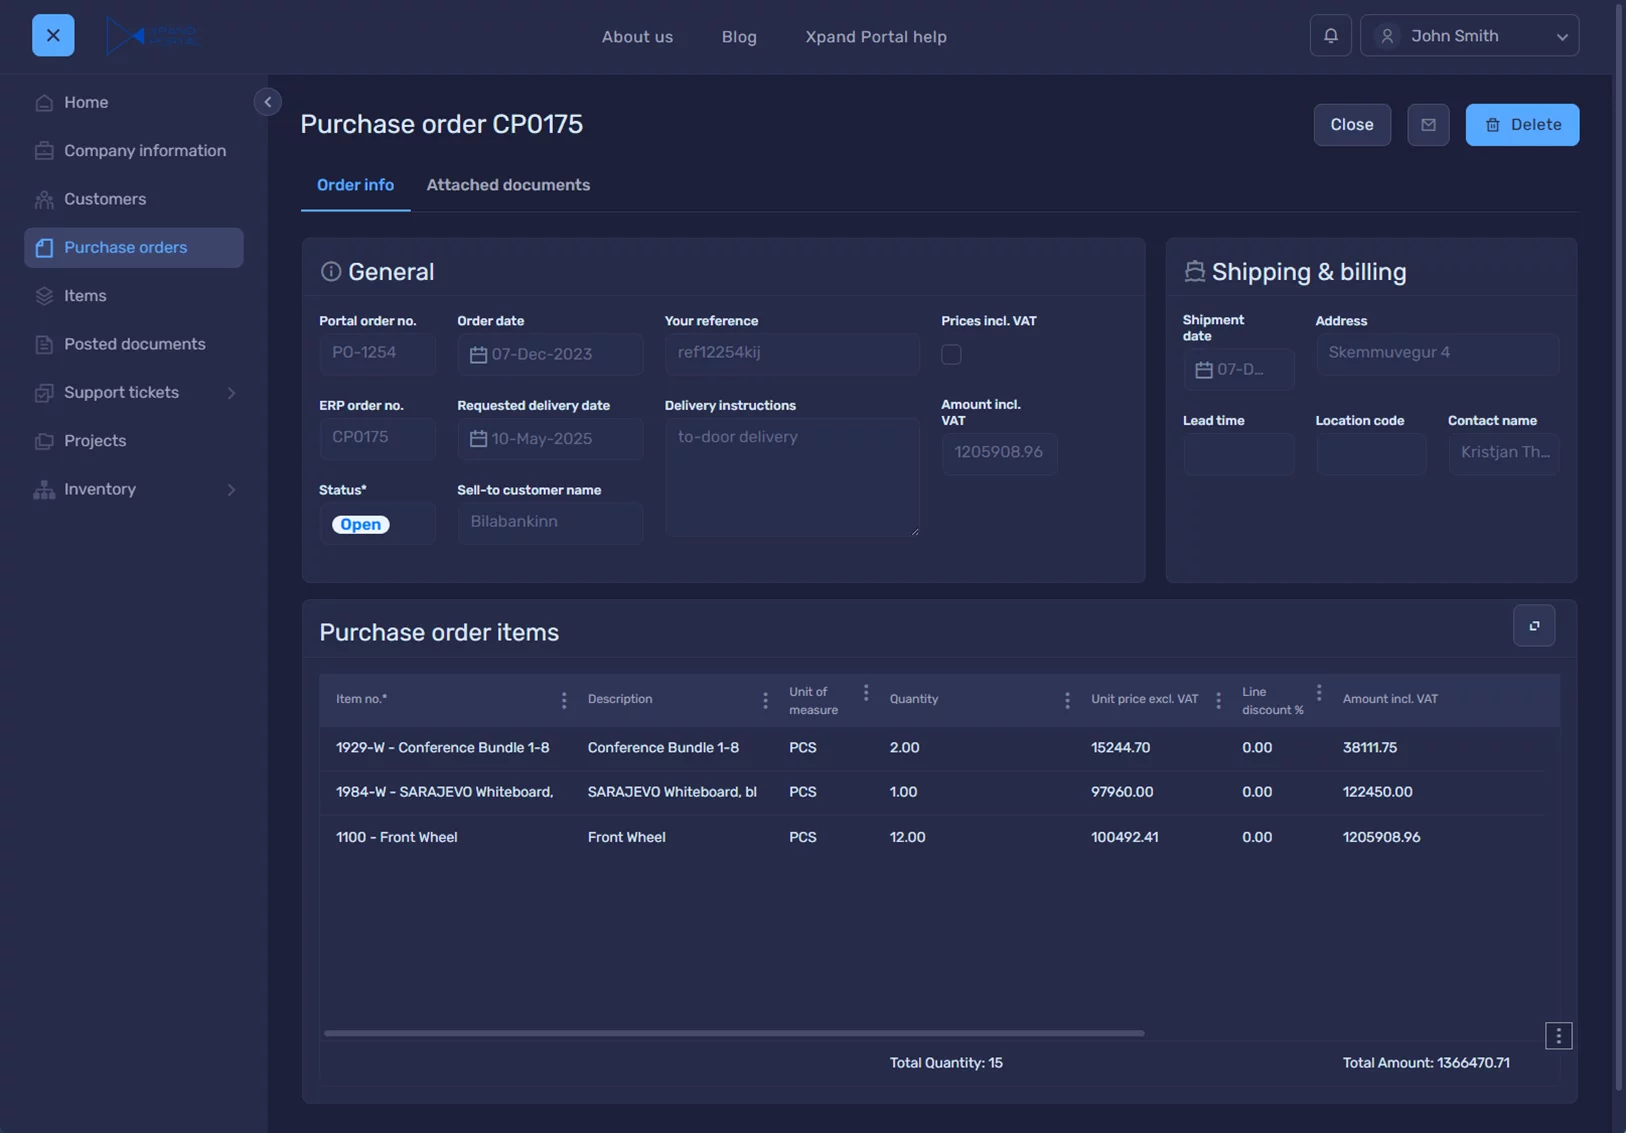The image size is (1626, 1133).
Task: Click the envelope email icon button
Action: tap(1427, 125)
